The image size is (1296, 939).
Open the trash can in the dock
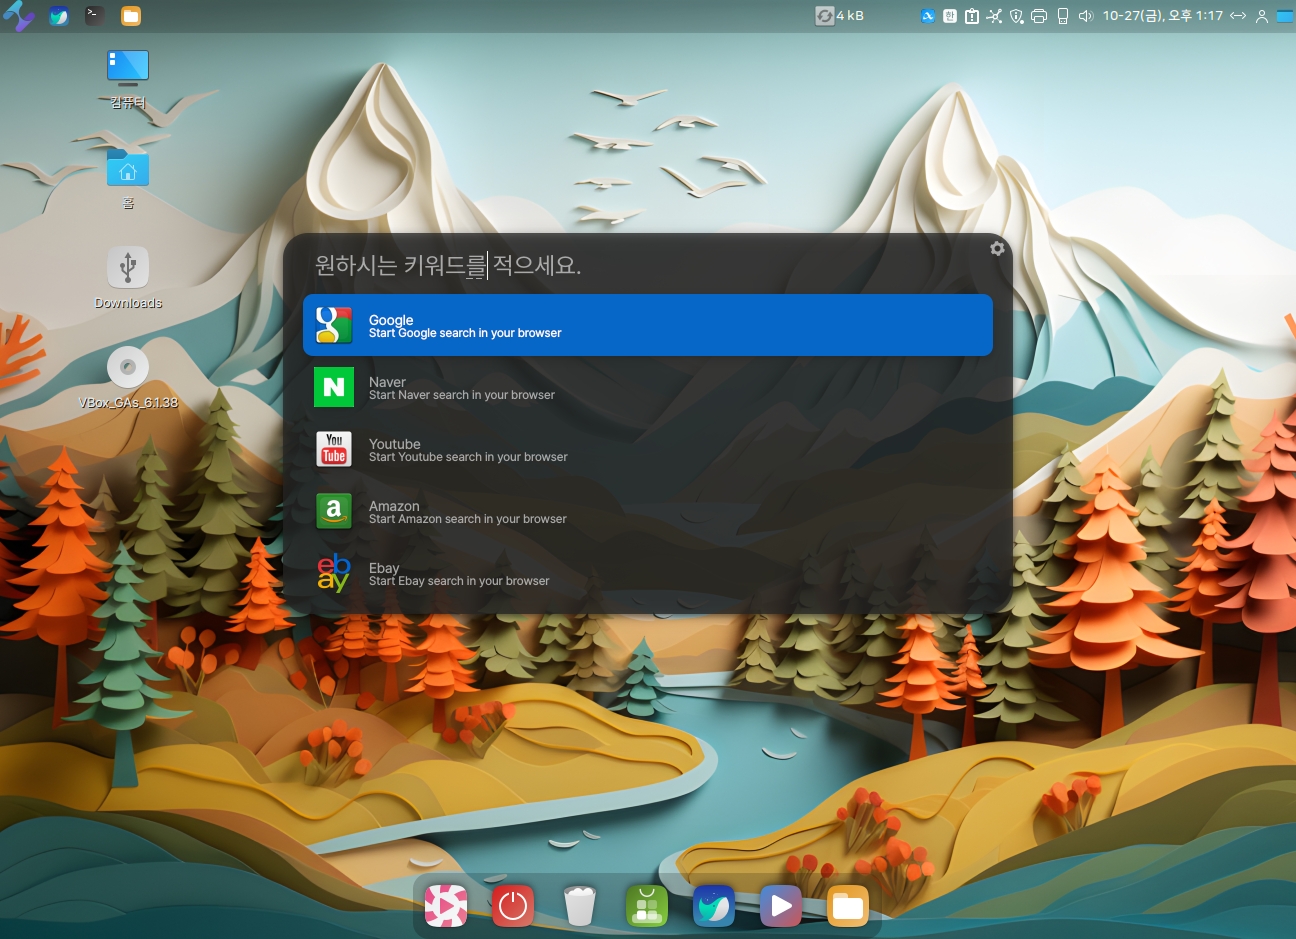(x=580, y=907)
